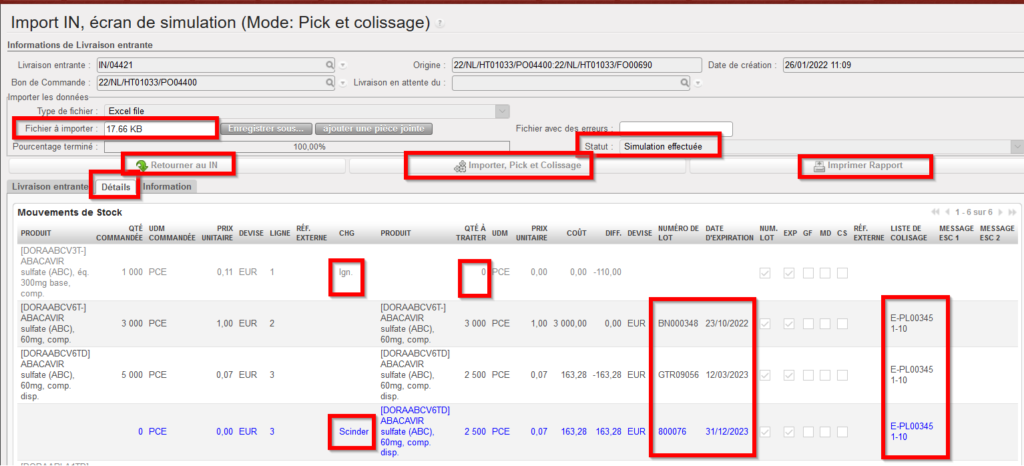Image resolution: width=1024 pixels, height=466 pixels.
Task: Click the Fichier à importer input field
Action: tap(160, 128)
